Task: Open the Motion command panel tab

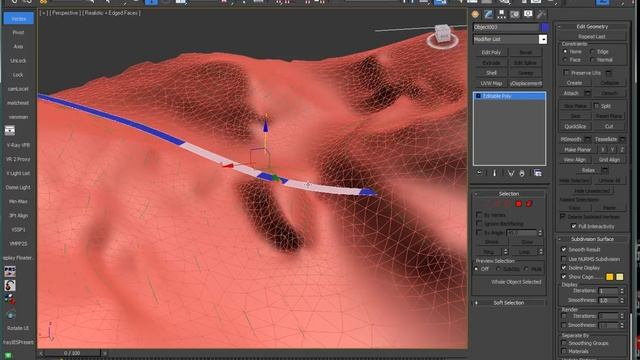Action: click(515, 14)
